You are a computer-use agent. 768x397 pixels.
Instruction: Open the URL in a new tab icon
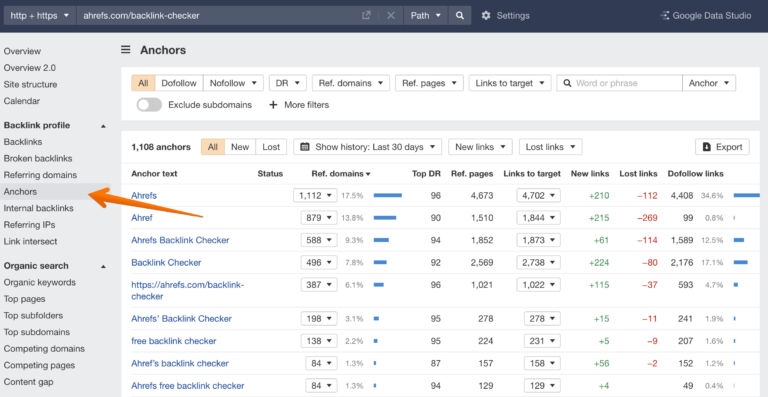pyautogui.click(x=366, y=16)
